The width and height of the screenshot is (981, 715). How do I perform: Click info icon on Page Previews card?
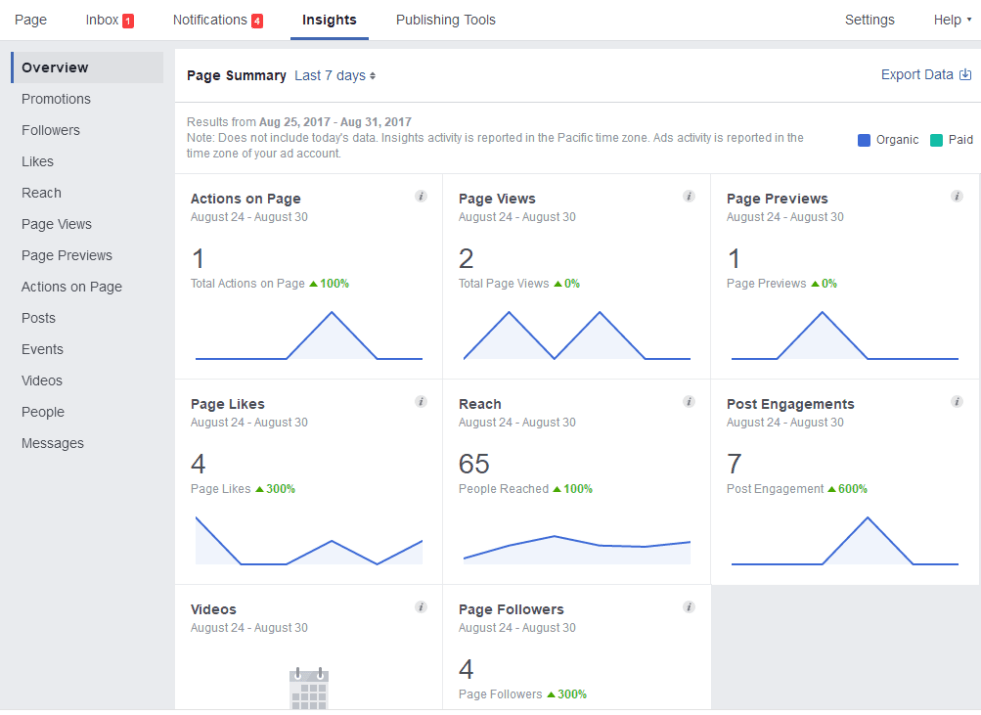click(x=957, y=197)
